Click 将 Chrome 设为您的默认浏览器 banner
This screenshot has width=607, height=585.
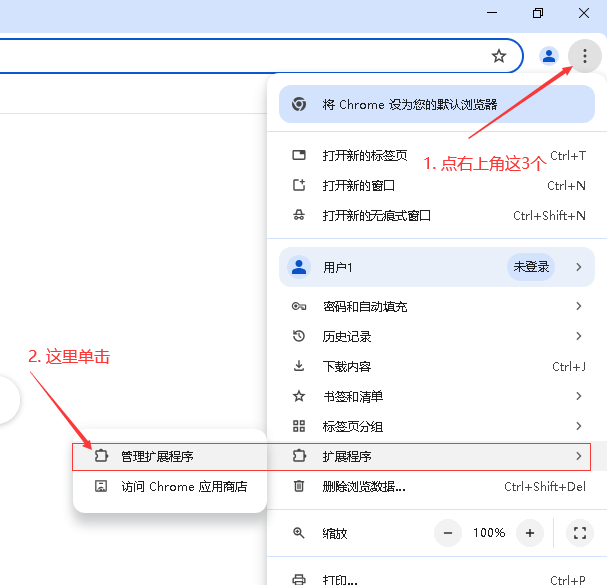click(409, 104)
